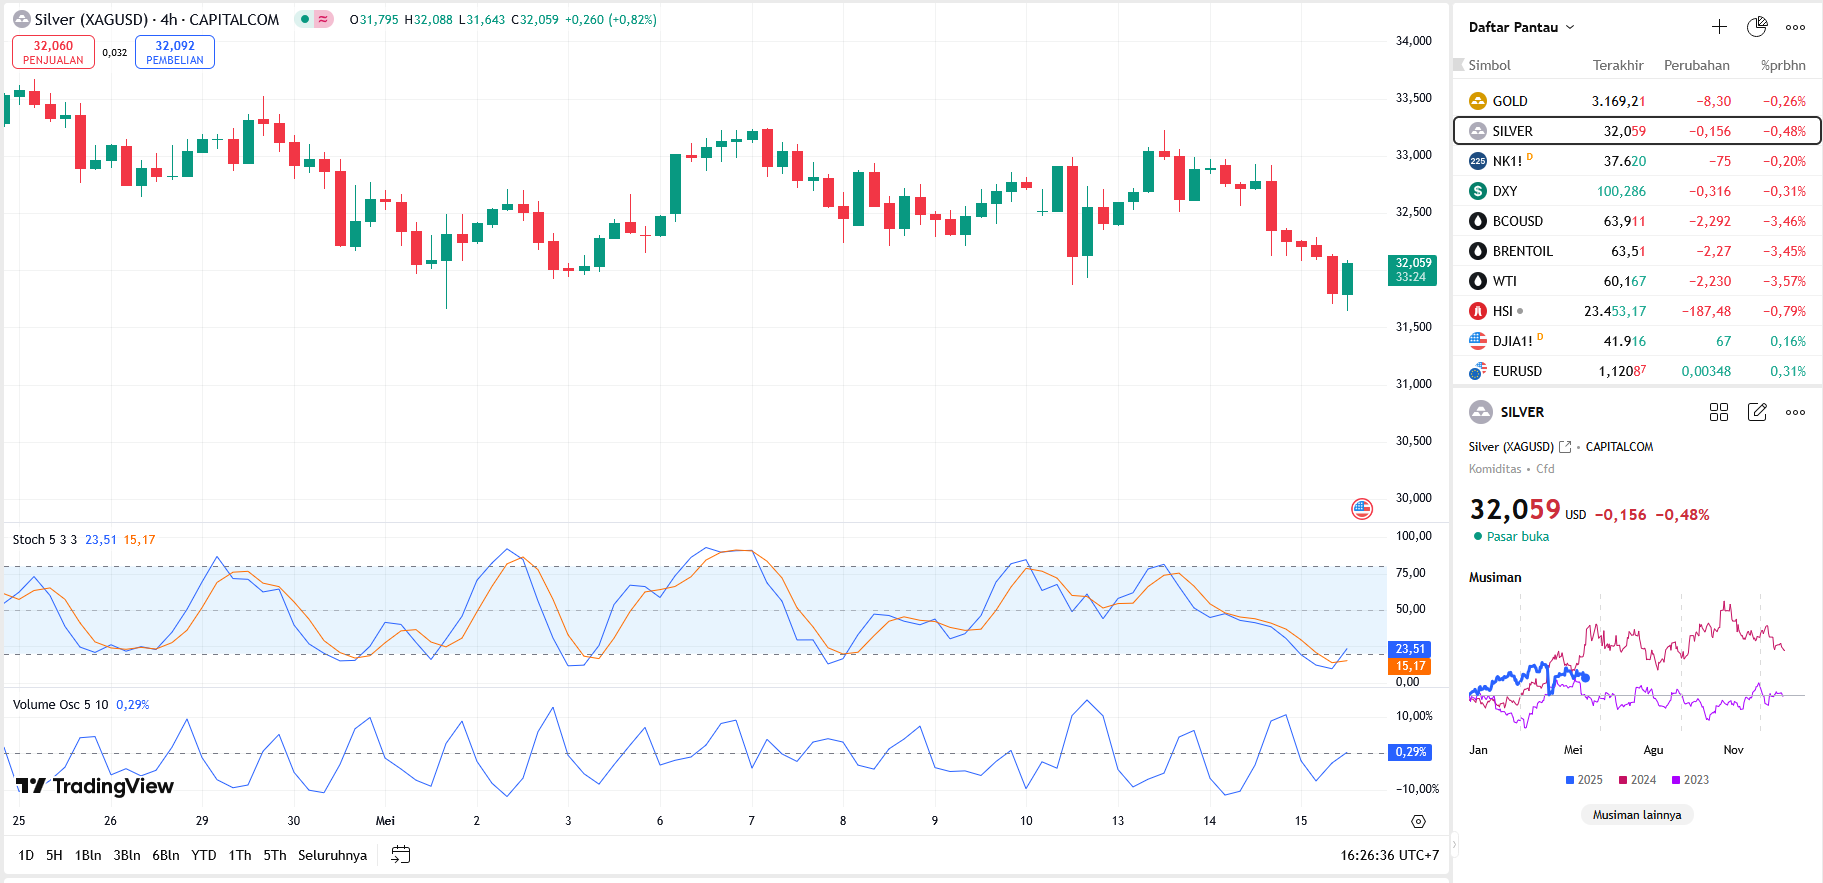This screenshot has height=883, width=1823.
Task: Open chart settings gear on time axis
Action: (1418, 821)
